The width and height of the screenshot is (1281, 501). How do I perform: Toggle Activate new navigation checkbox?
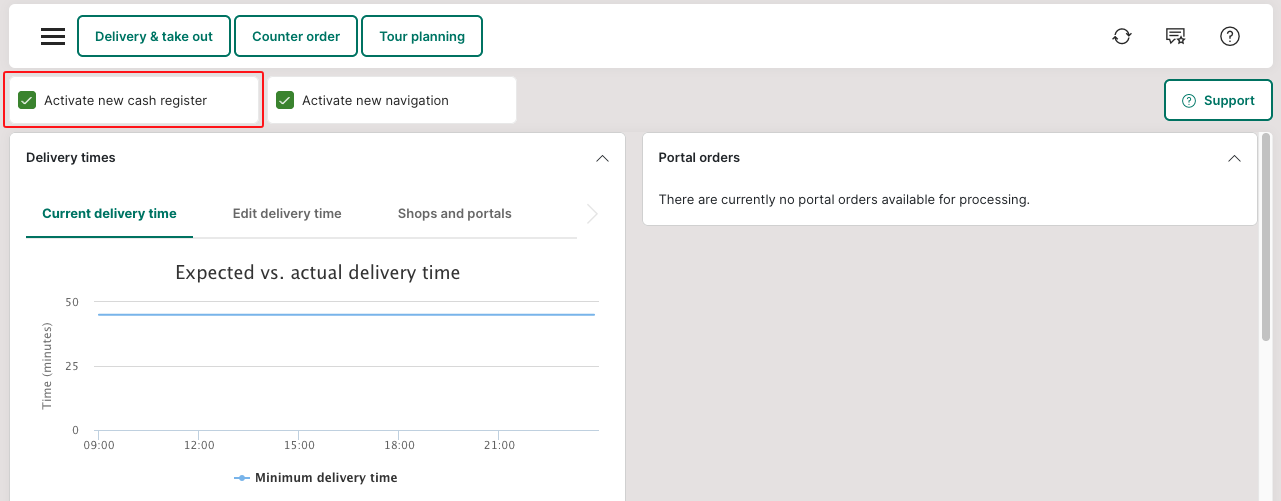click(x=285, y=100)
